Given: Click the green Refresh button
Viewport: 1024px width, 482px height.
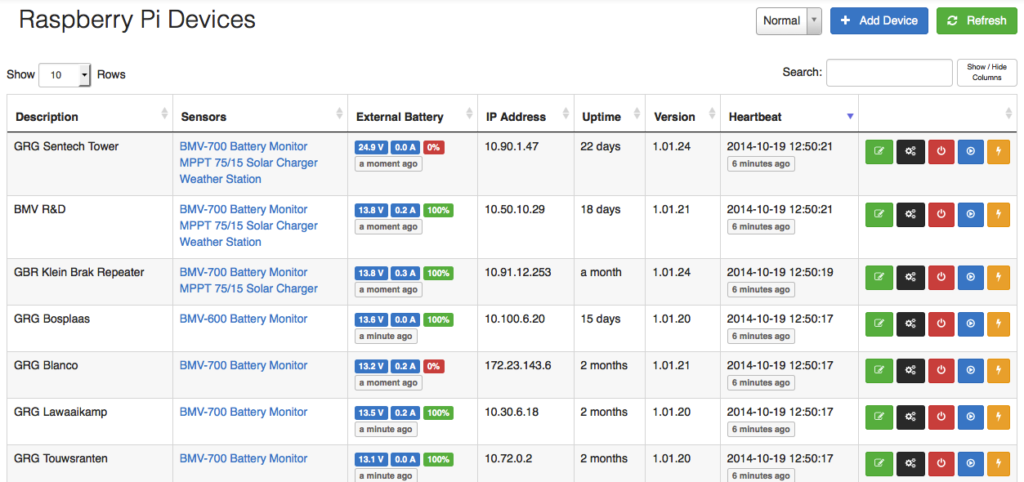Looking at the screenshot, I should click(x=976, y=21).
